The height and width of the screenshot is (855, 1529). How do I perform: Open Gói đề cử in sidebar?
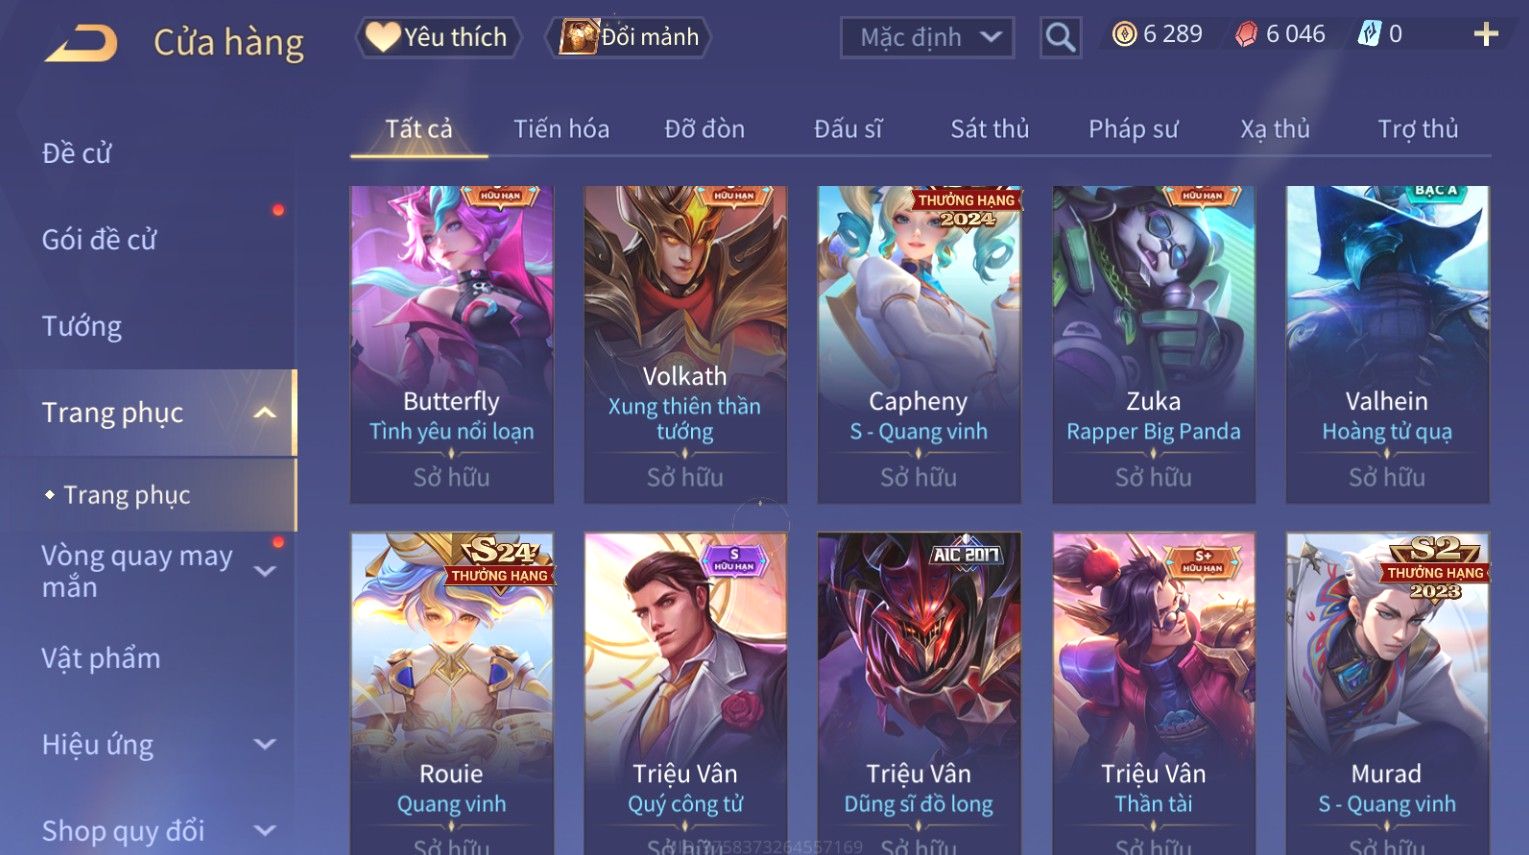click(x=99, y=240)
